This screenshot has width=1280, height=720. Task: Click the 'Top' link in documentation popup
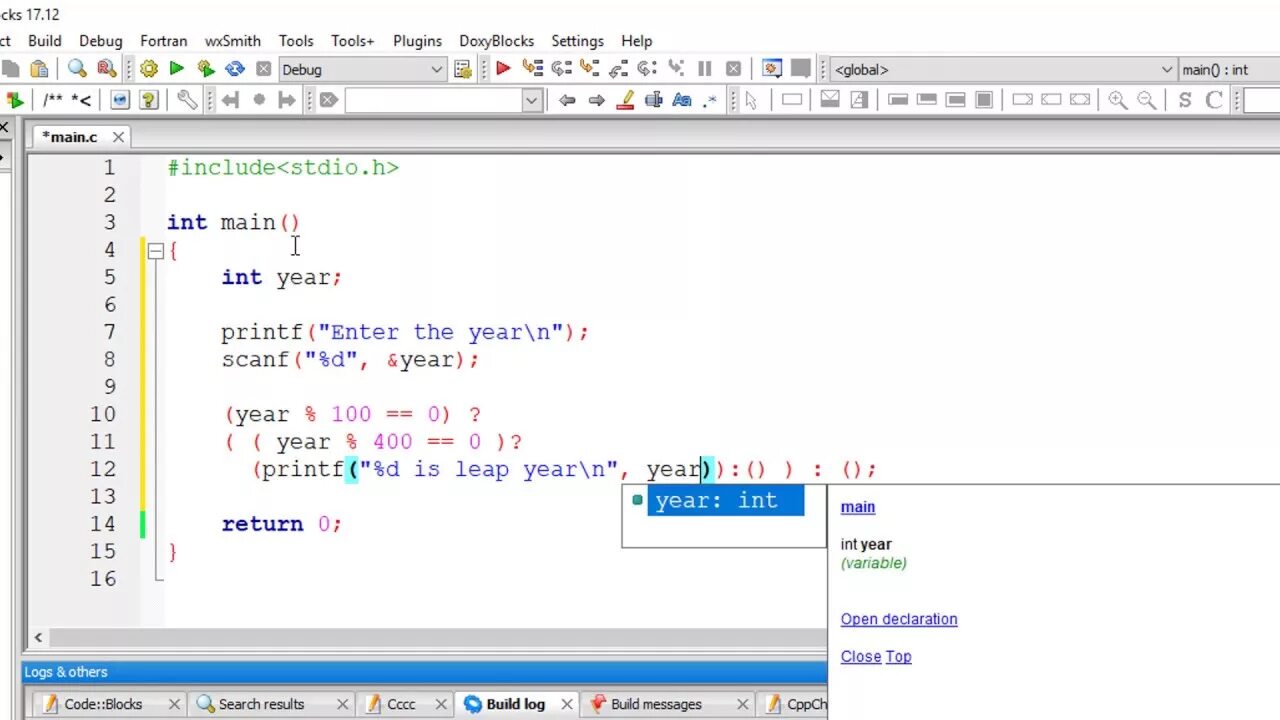[899, 656]
